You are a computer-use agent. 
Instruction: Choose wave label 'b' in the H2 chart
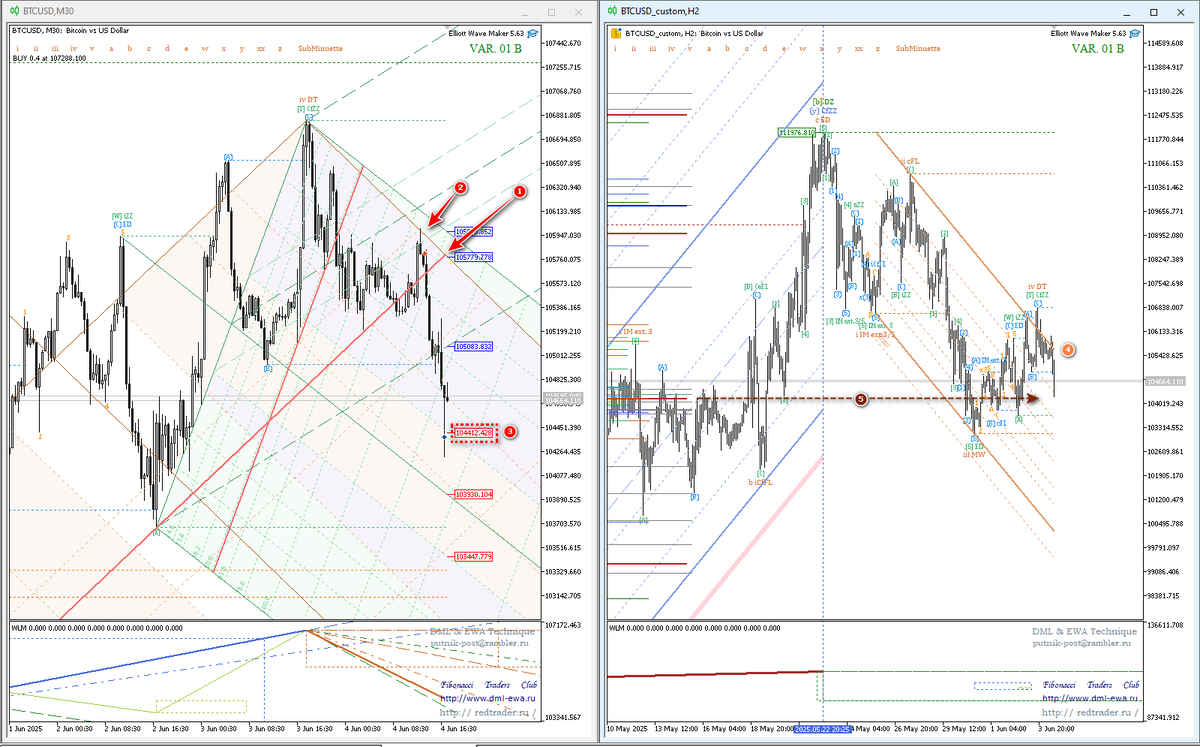(727, 48)
